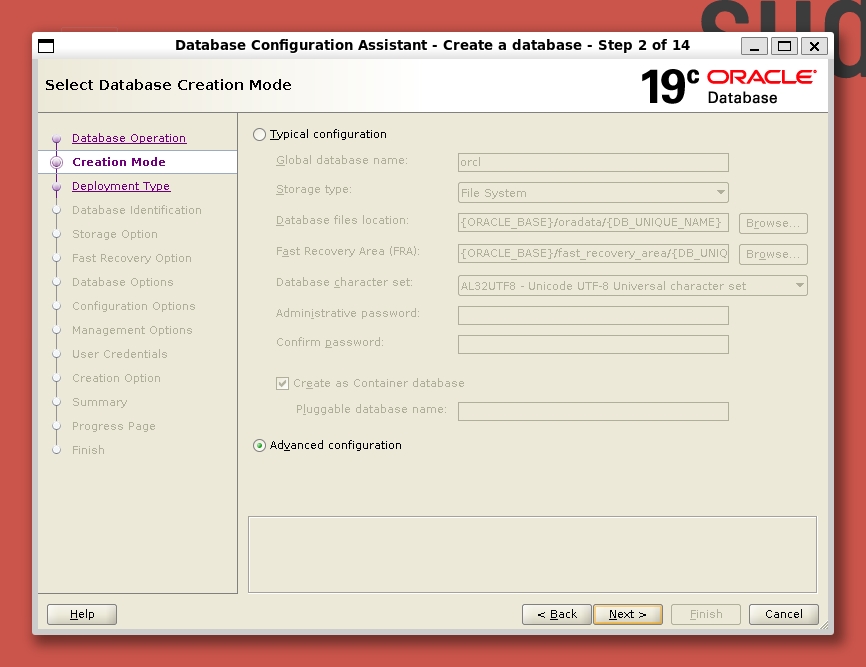Image resolution: width=866 pixels, height=667 pixels.
Task: Select the Typical configuration radio button
Action: [260, 134]
